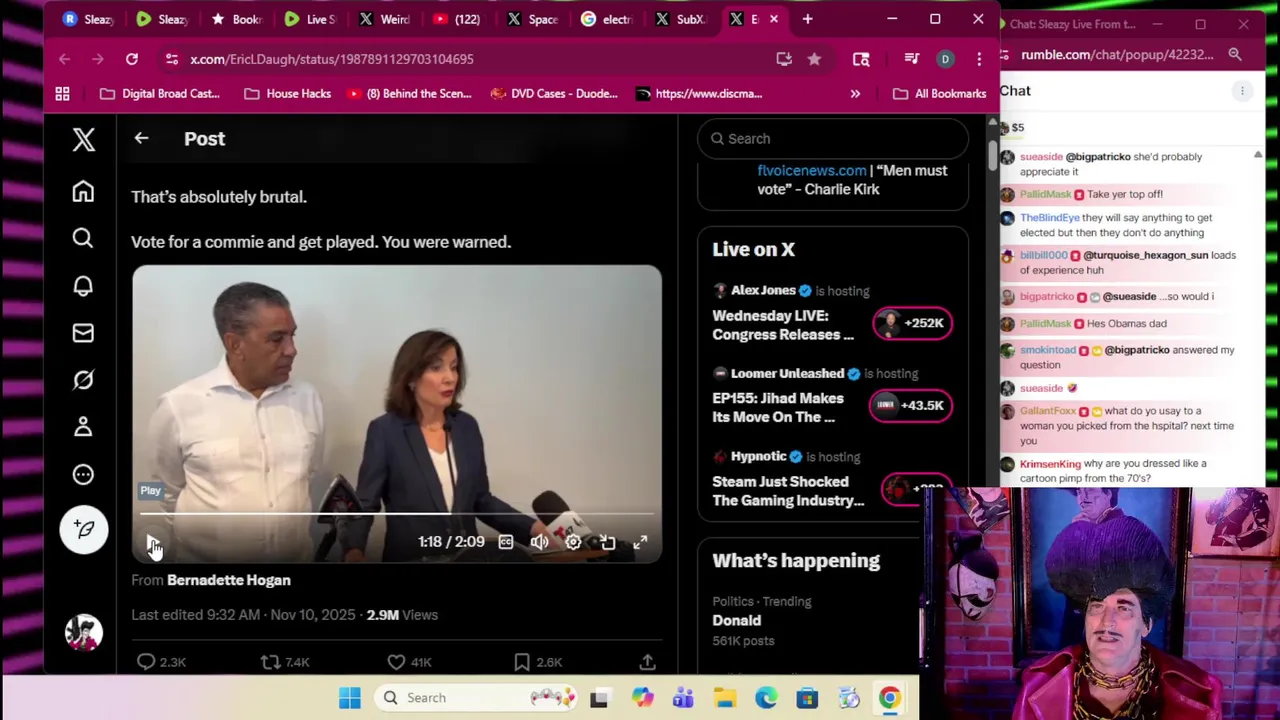Image resolution: width=1280 pixels, height=720 pixels.
Task: Open Rumble chat options three-dot menu
Action: click(1242, 91)
